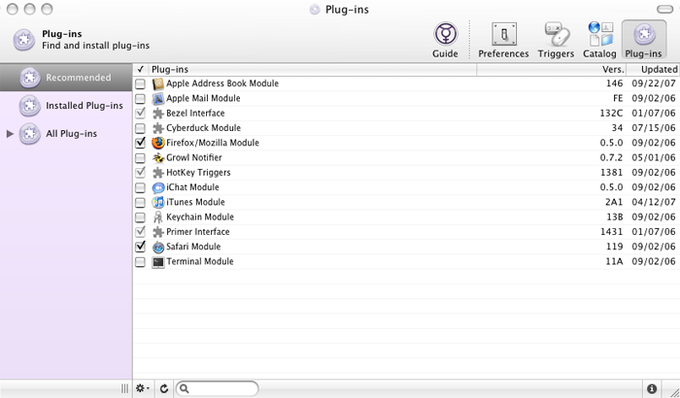This screenshot has height=398, width=680.
Task: Select Installed Plug-ins in the sidebar
Action: click(66, 106)
